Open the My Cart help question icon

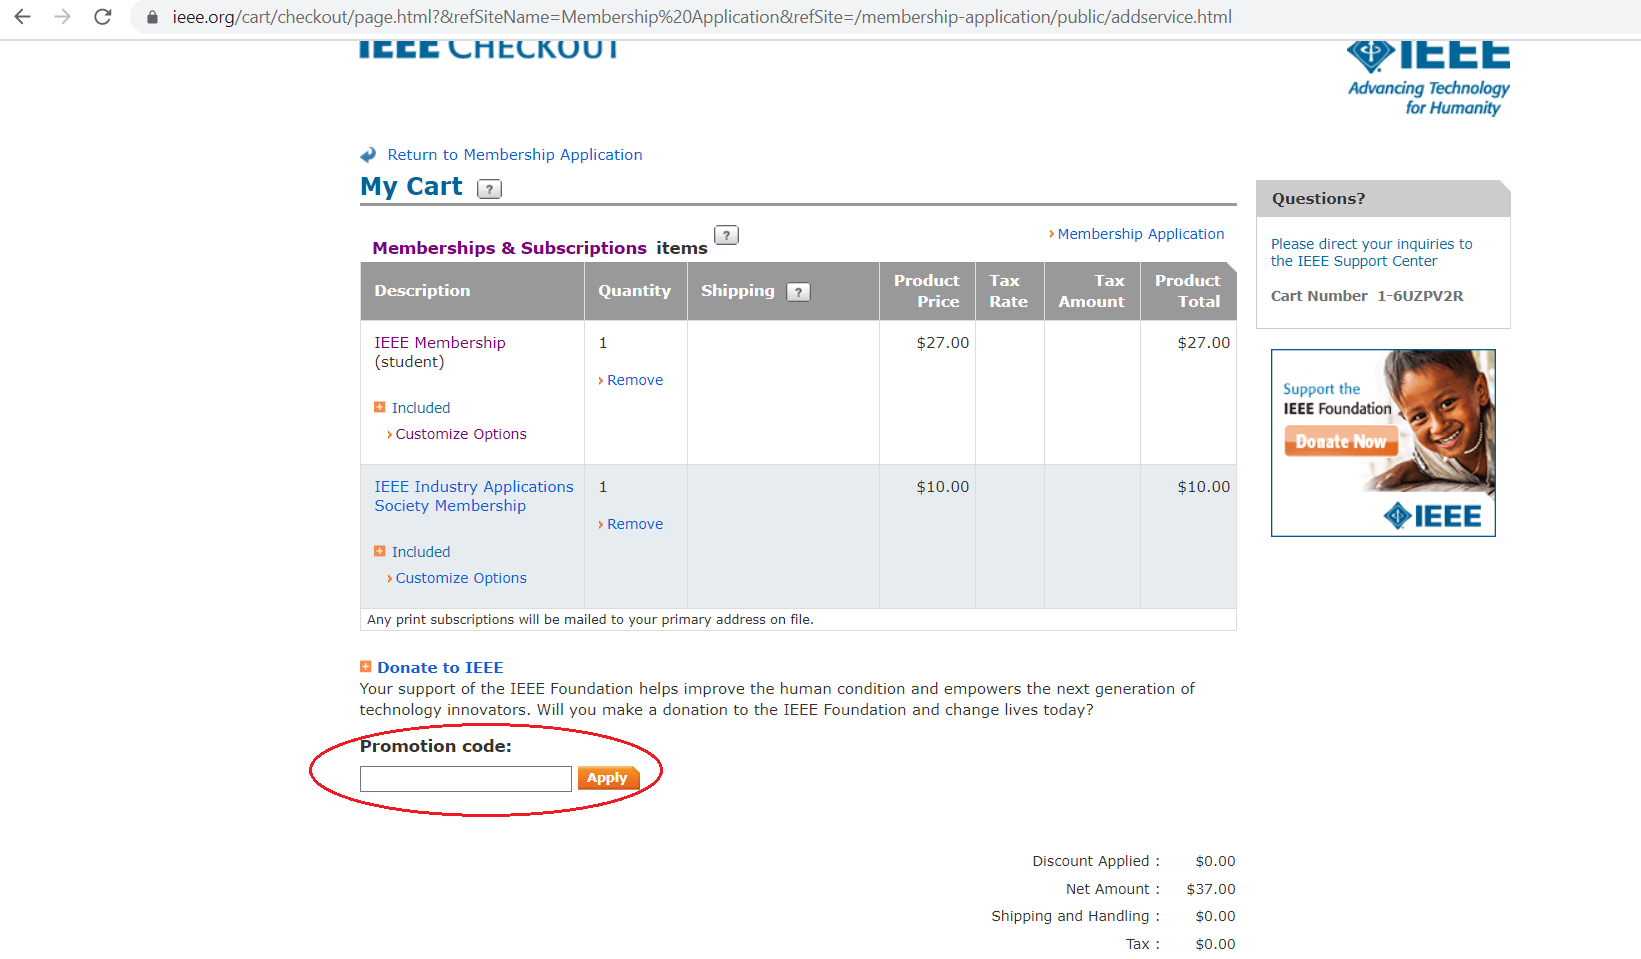pyautogui.click(x=489, y=189)
